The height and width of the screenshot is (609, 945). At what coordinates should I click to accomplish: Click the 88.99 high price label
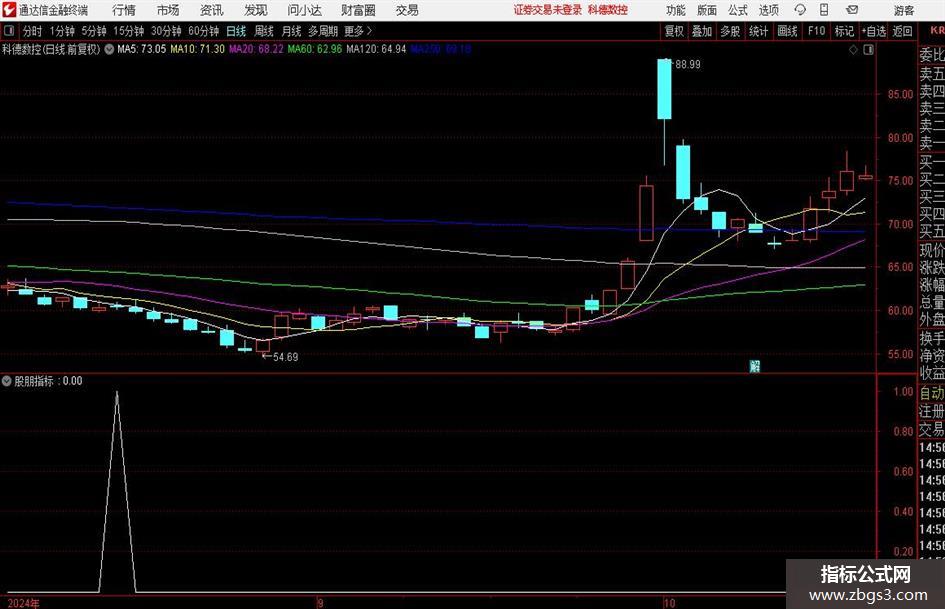(x=688, y=65)
